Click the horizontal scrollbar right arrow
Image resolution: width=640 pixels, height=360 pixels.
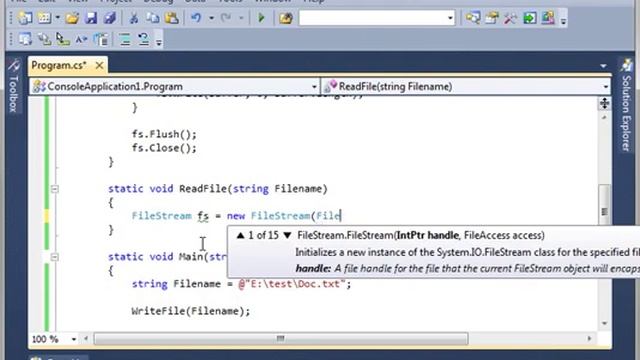coord(589,339)
